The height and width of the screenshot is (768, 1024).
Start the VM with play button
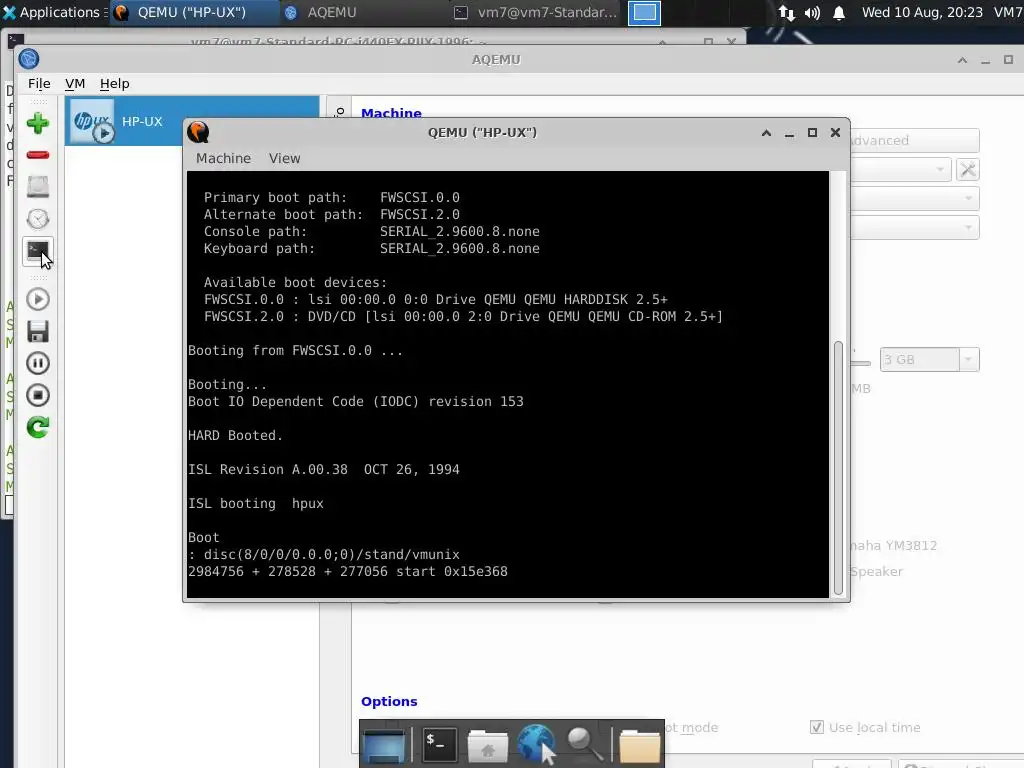tap(38, 299)
